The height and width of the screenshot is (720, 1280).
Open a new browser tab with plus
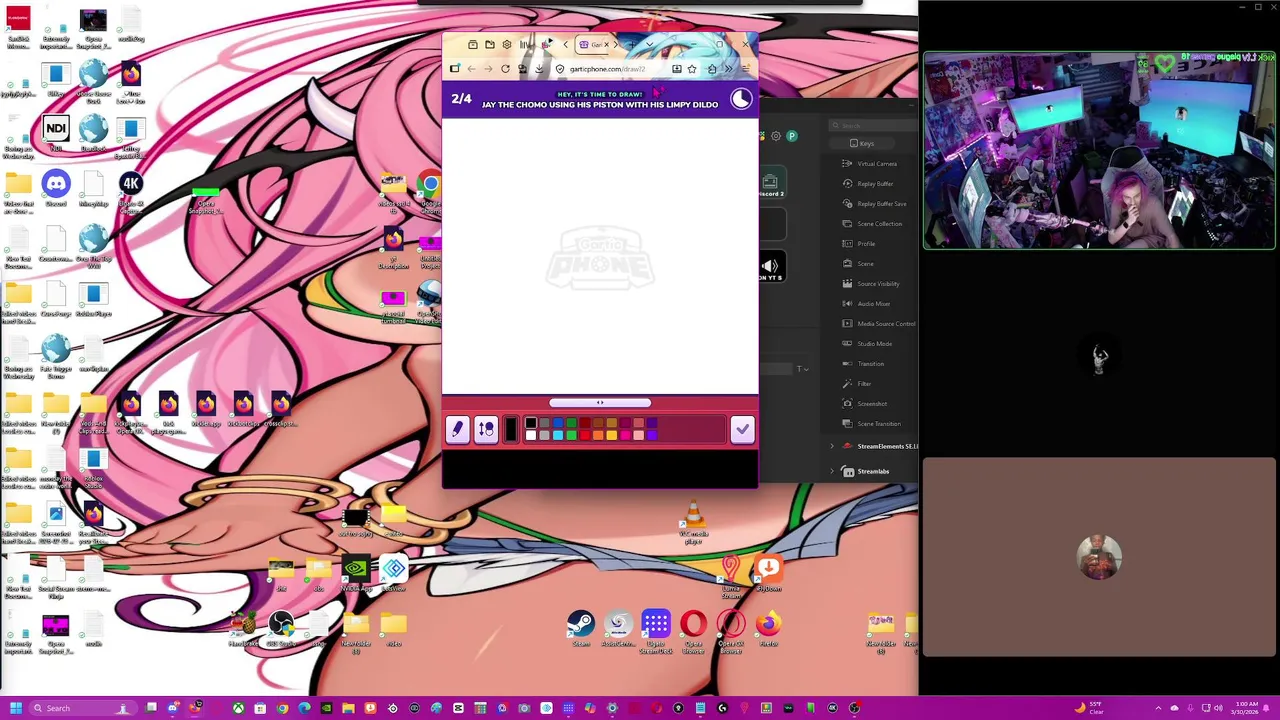coord(631,45)
